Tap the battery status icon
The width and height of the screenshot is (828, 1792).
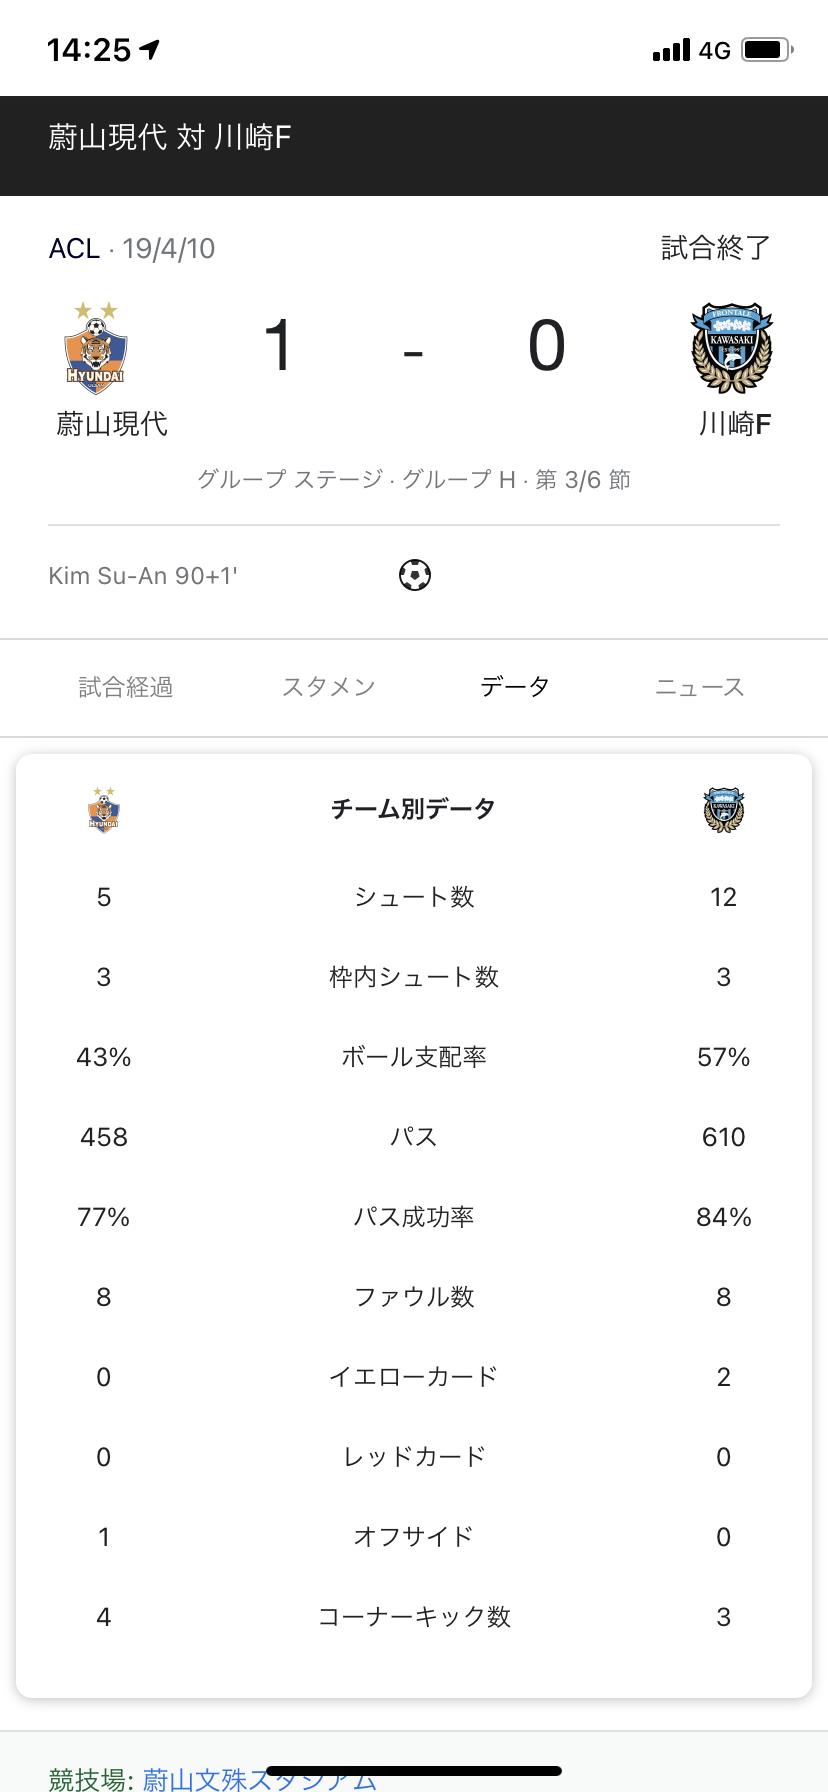[x=767, y=49]
